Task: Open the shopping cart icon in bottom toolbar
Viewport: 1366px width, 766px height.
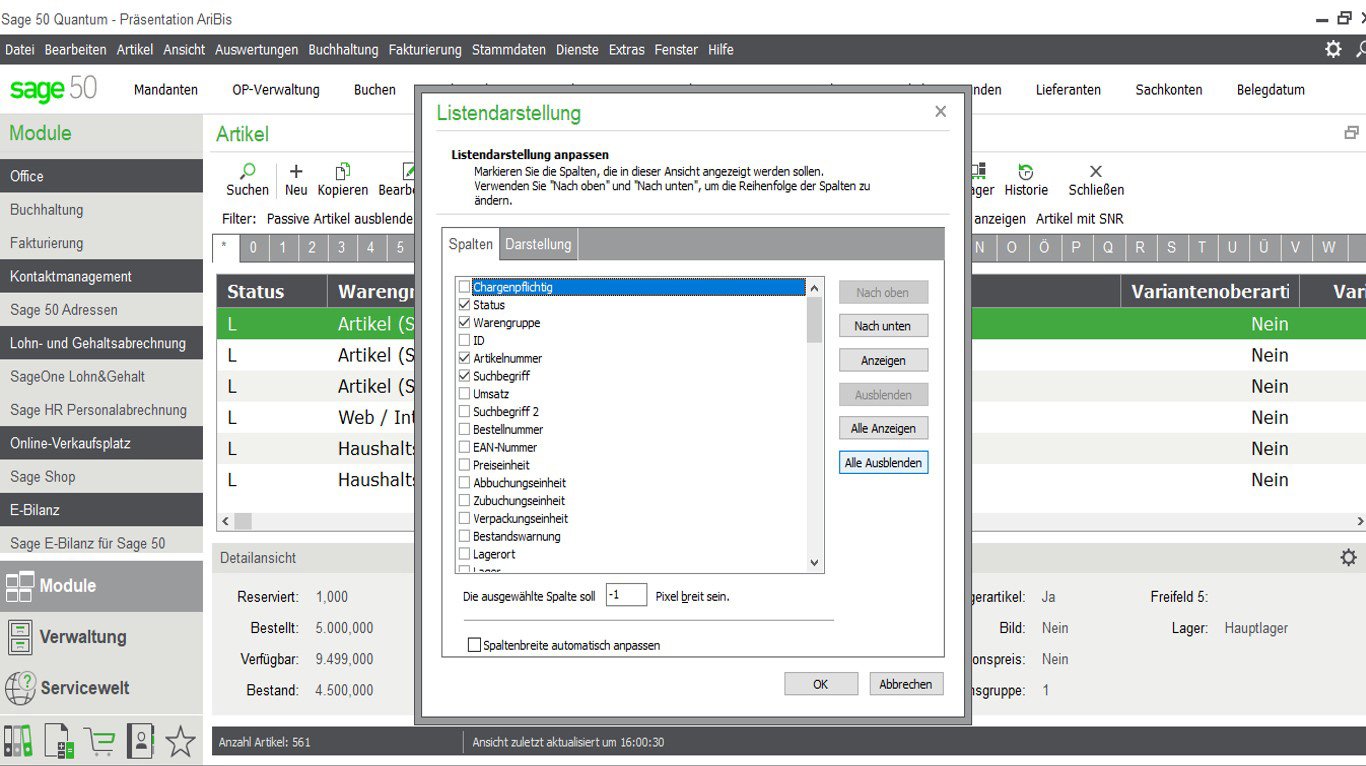Action: [x=100, y=740]
